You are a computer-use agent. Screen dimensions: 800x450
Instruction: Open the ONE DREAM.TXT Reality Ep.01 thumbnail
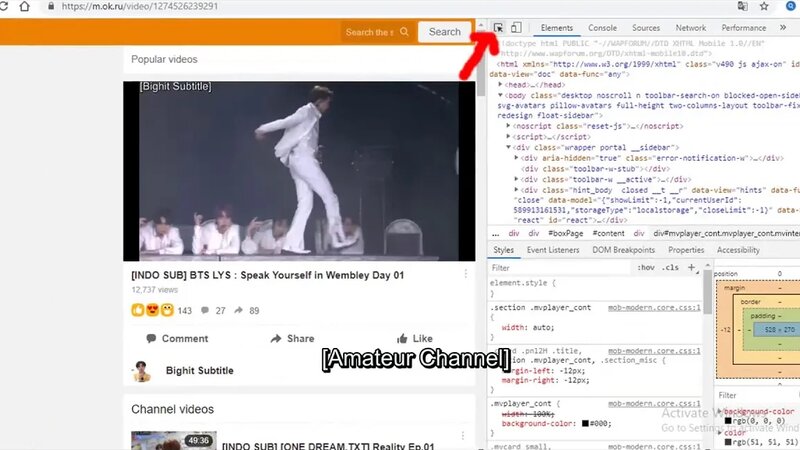click(x=173, y=440)
